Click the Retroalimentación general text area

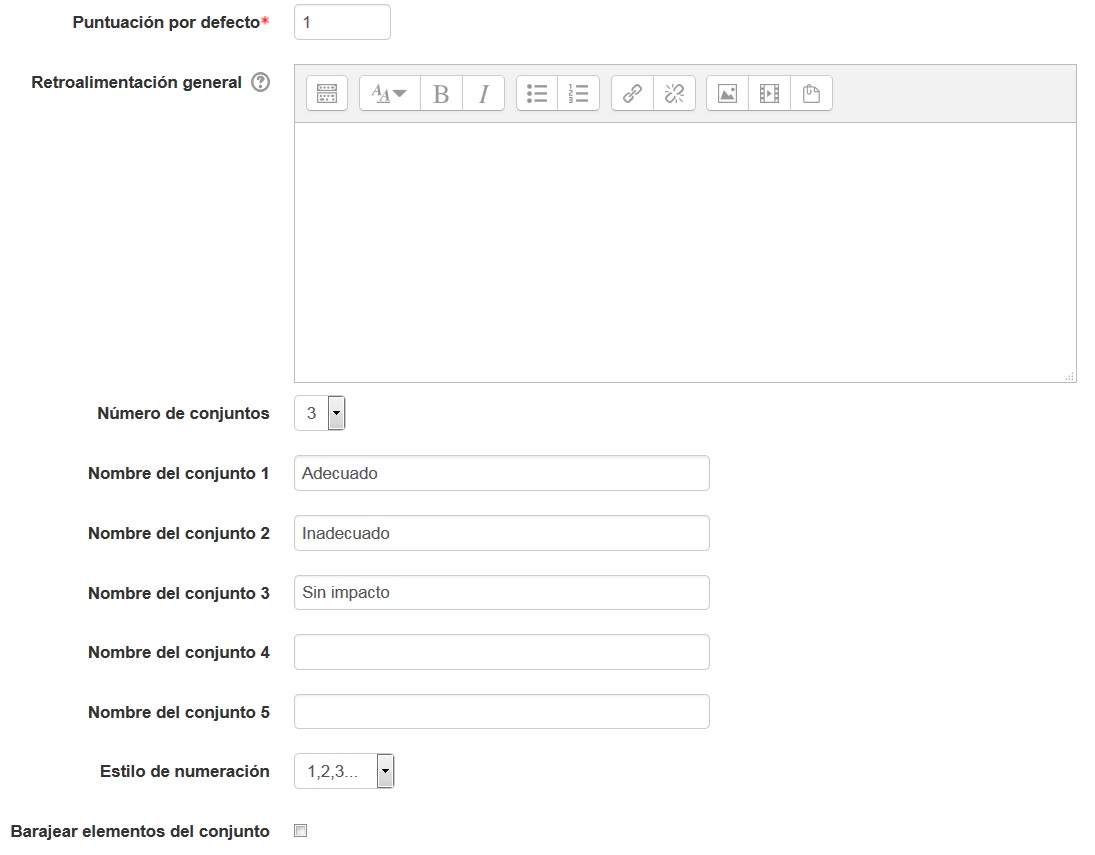point(684,251)
